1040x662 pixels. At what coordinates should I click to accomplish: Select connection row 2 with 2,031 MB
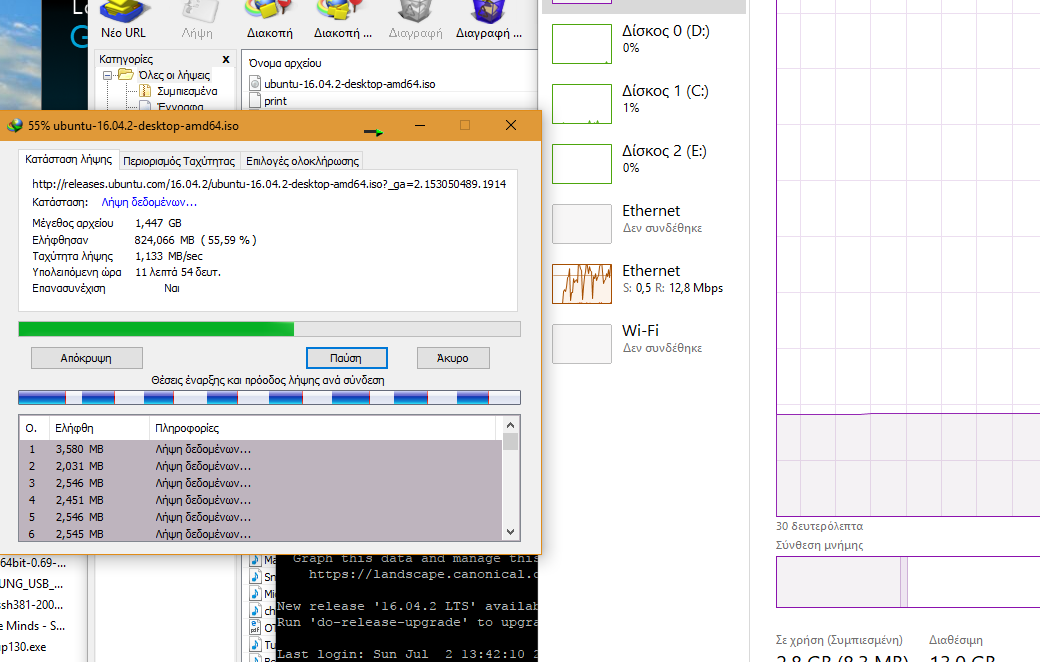261,466
